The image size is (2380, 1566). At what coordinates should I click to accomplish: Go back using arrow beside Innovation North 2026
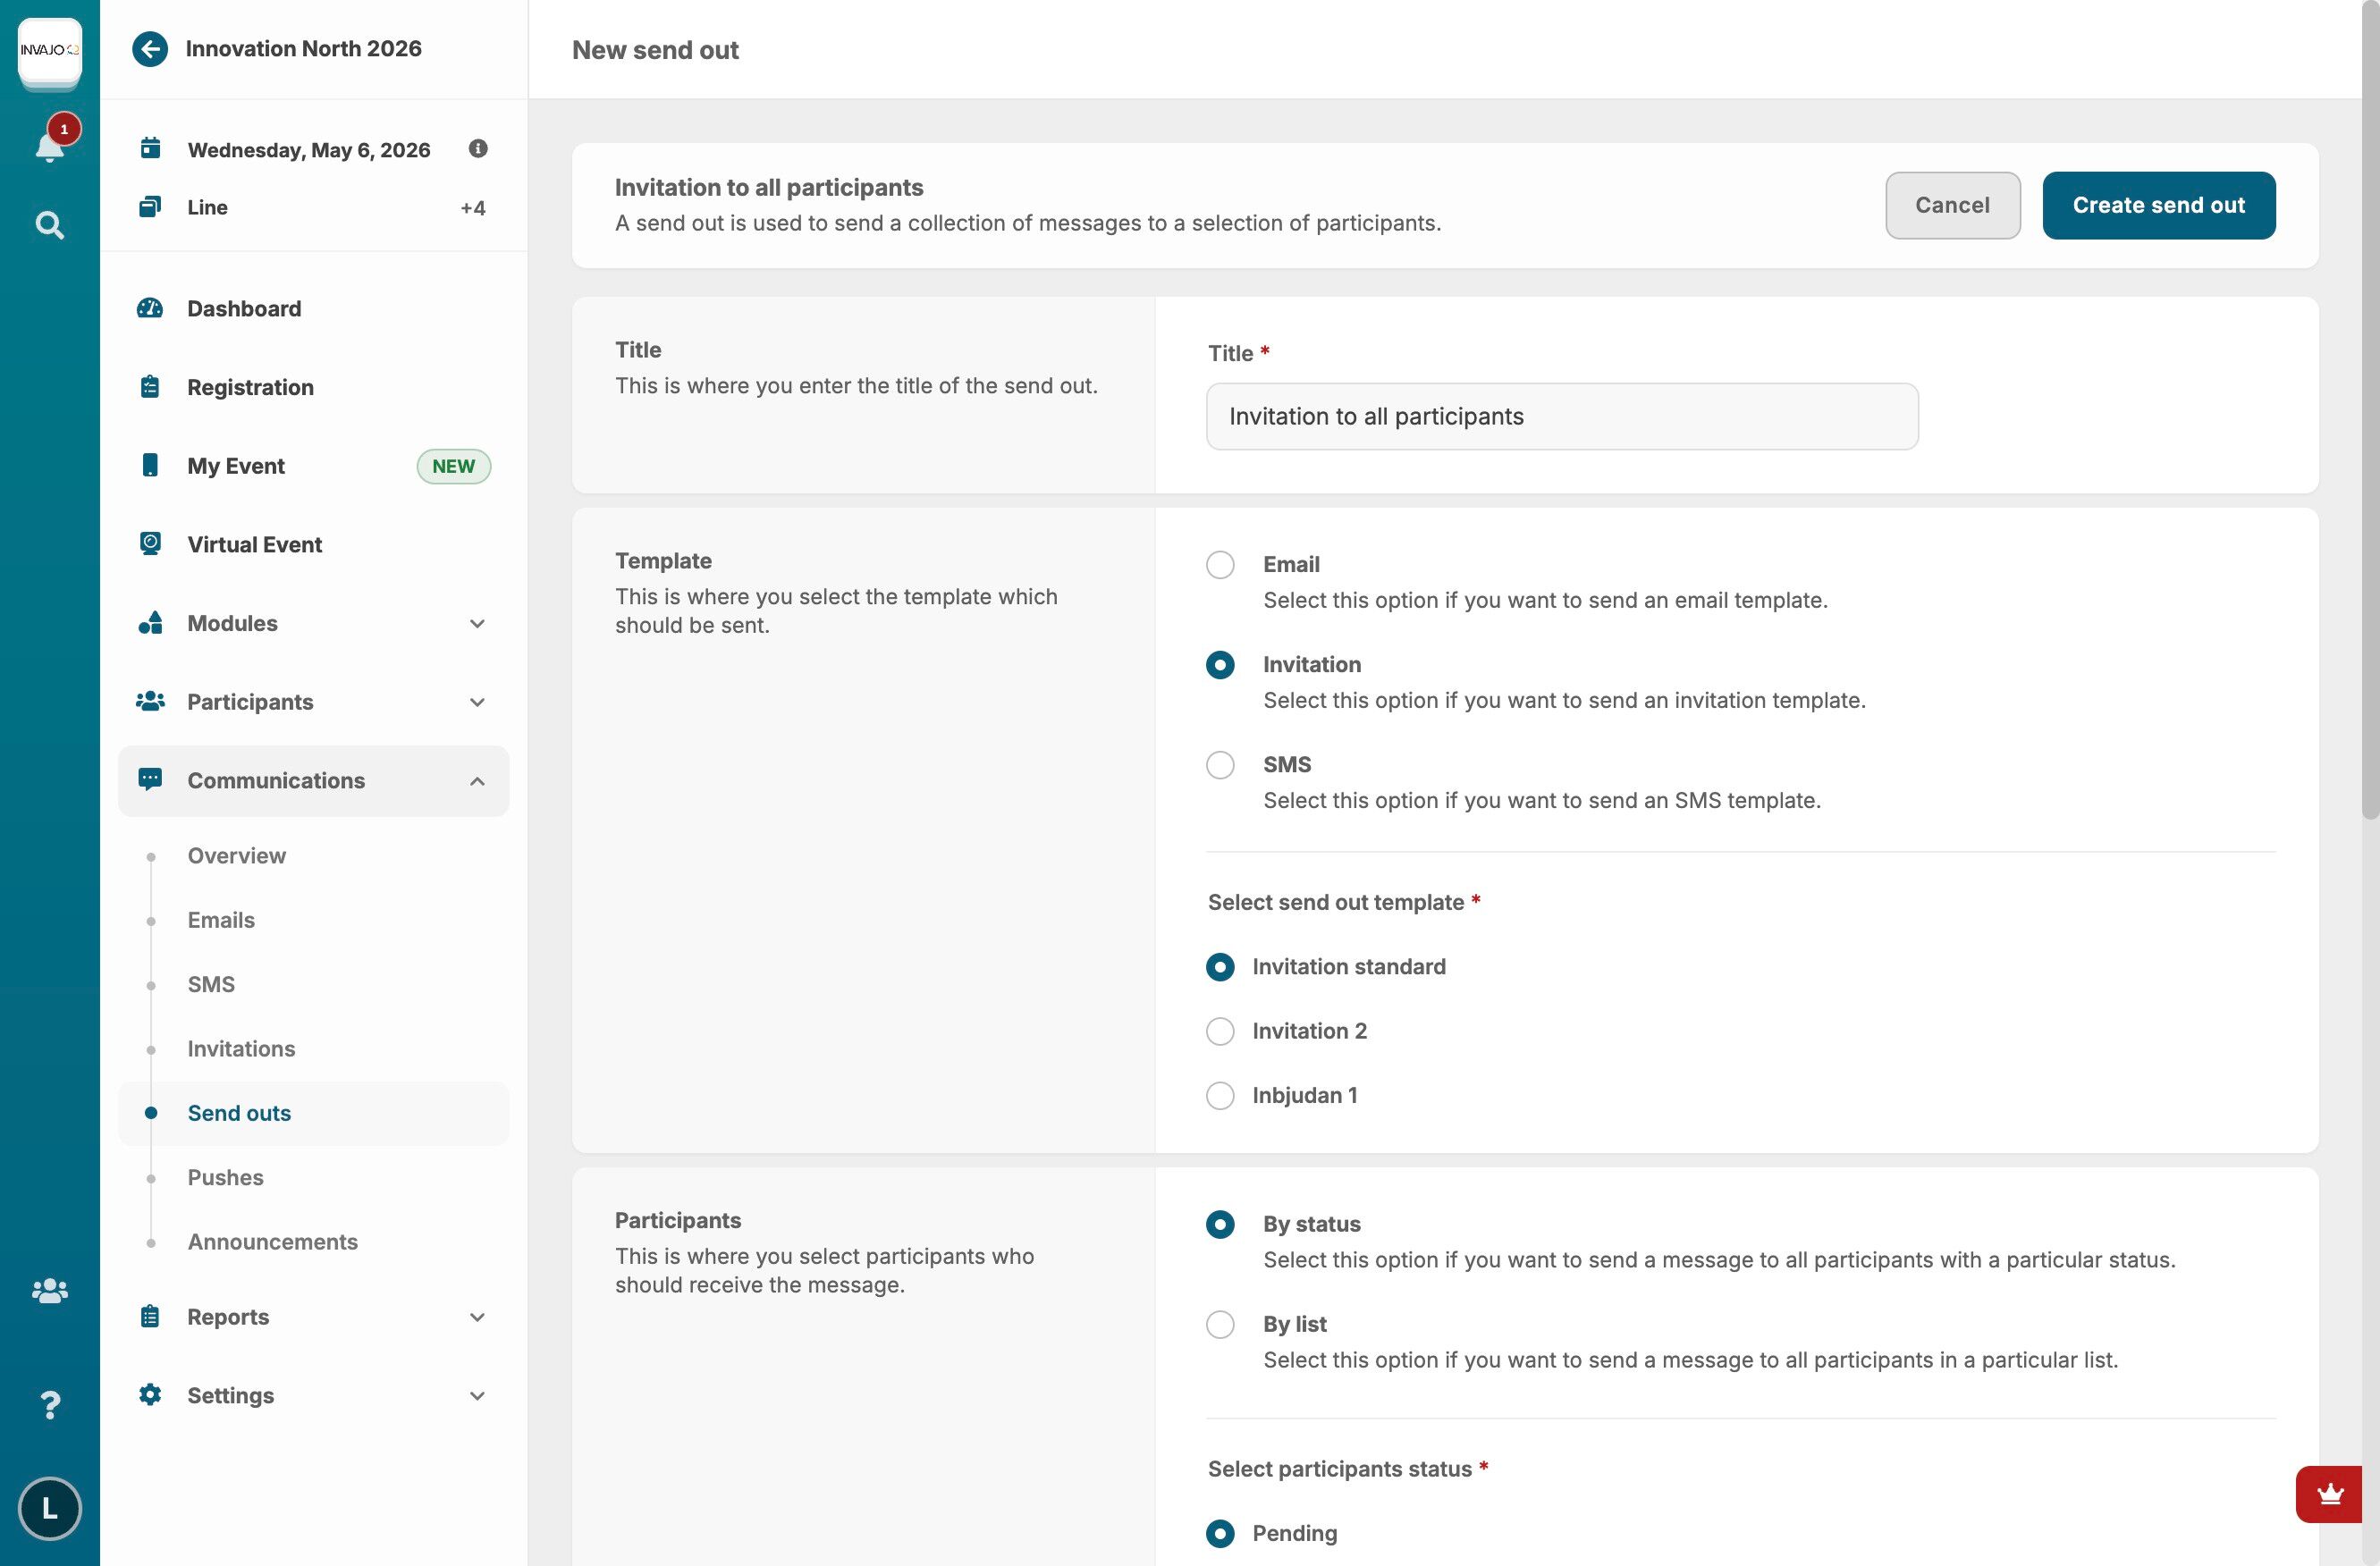tap(150, 49)
